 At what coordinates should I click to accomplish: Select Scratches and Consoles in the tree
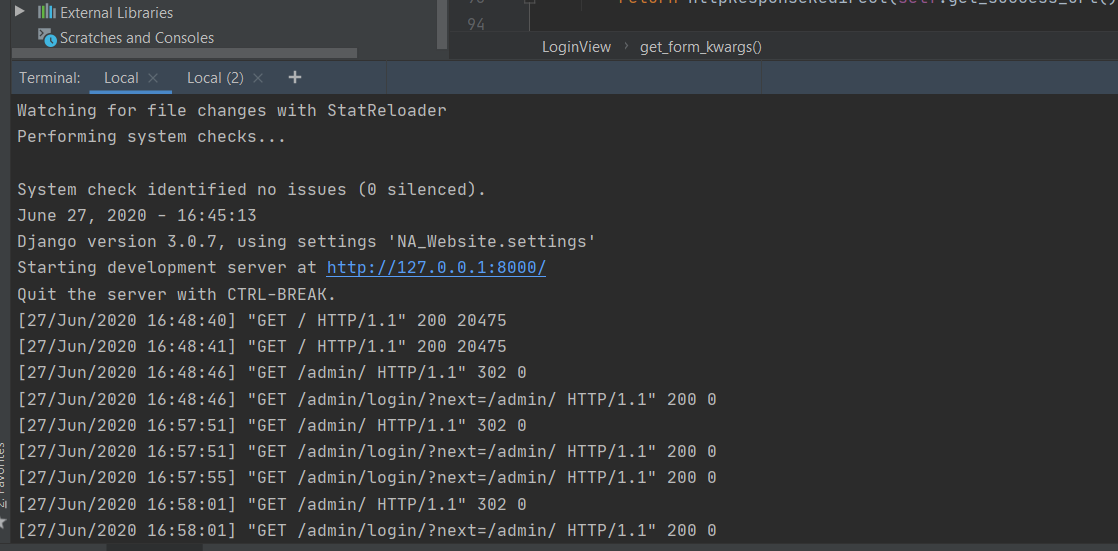click(x=137, y=38)
